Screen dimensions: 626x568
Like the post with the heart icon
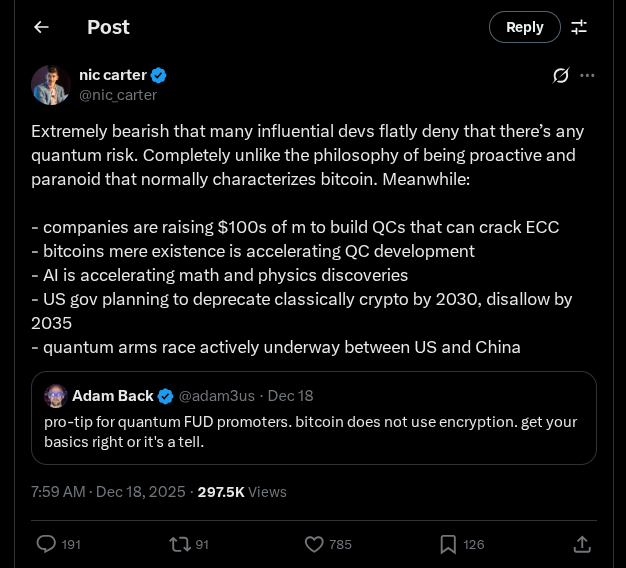tap(314, 544)
